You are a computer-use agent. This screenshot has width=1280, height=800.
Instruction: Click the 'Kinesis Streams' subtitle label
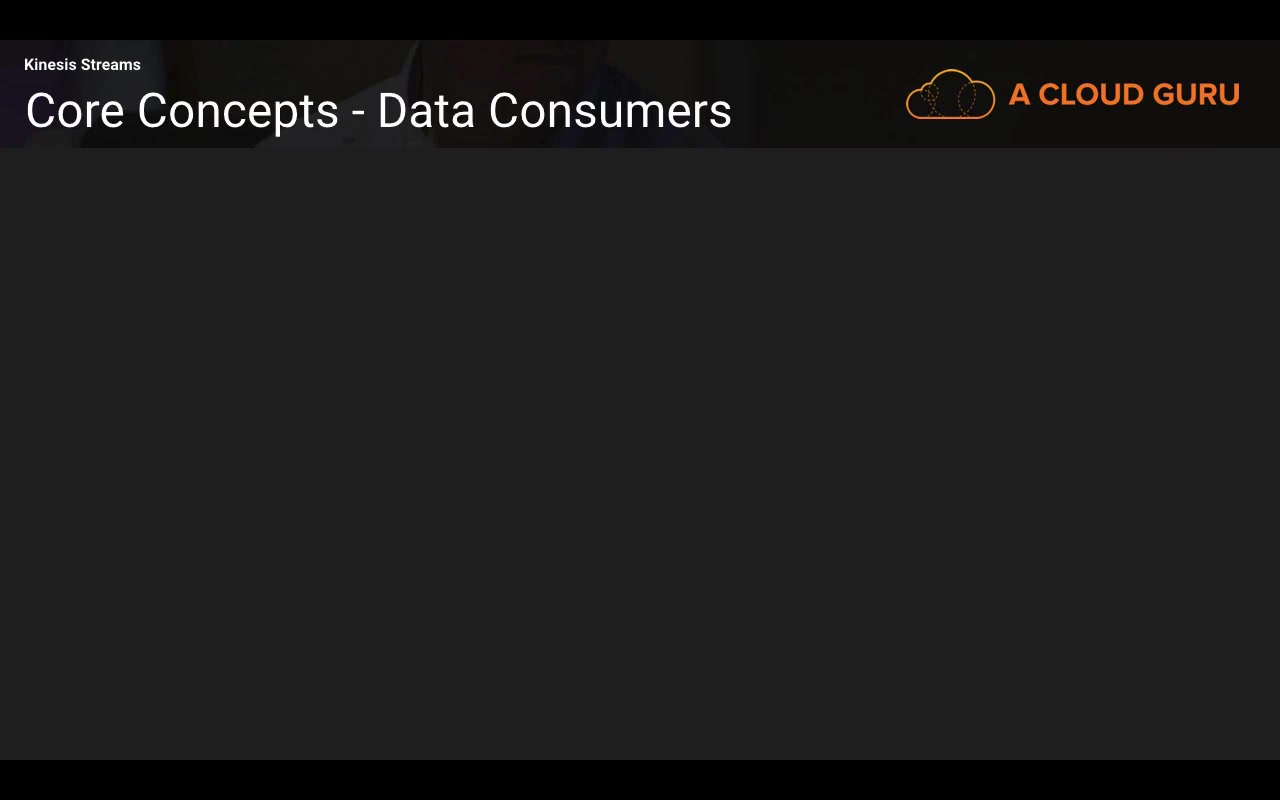82,65
